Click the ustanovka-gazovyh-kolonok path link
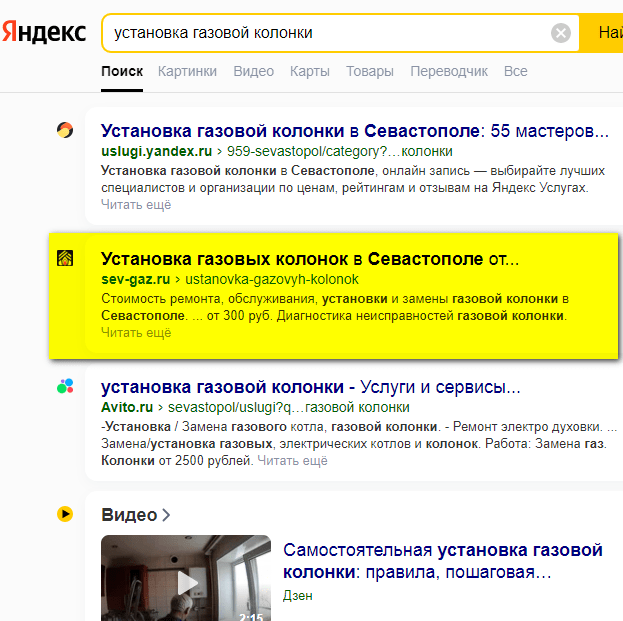 click(x=272, y=279)
